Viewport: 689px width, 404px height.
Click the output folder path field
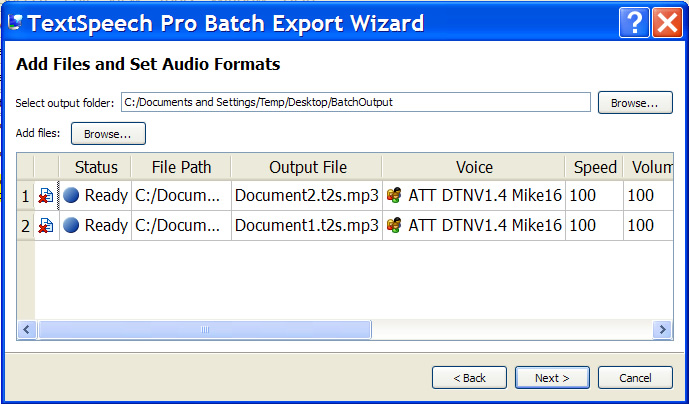[355, 102]
